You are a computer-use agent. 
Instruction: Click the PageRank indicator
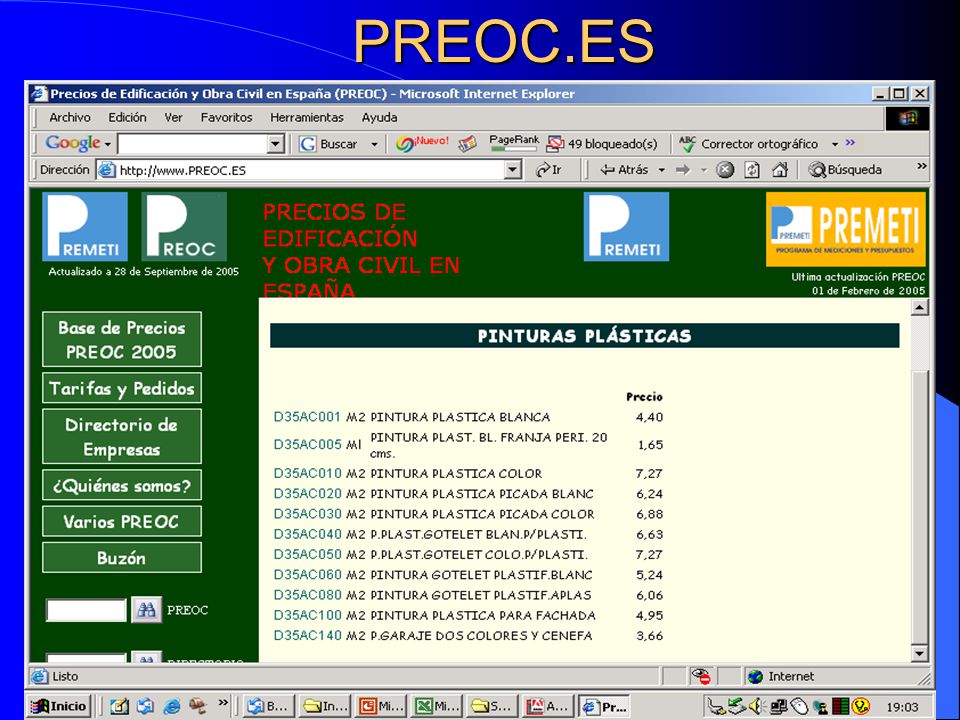click(x=514, y=143)
